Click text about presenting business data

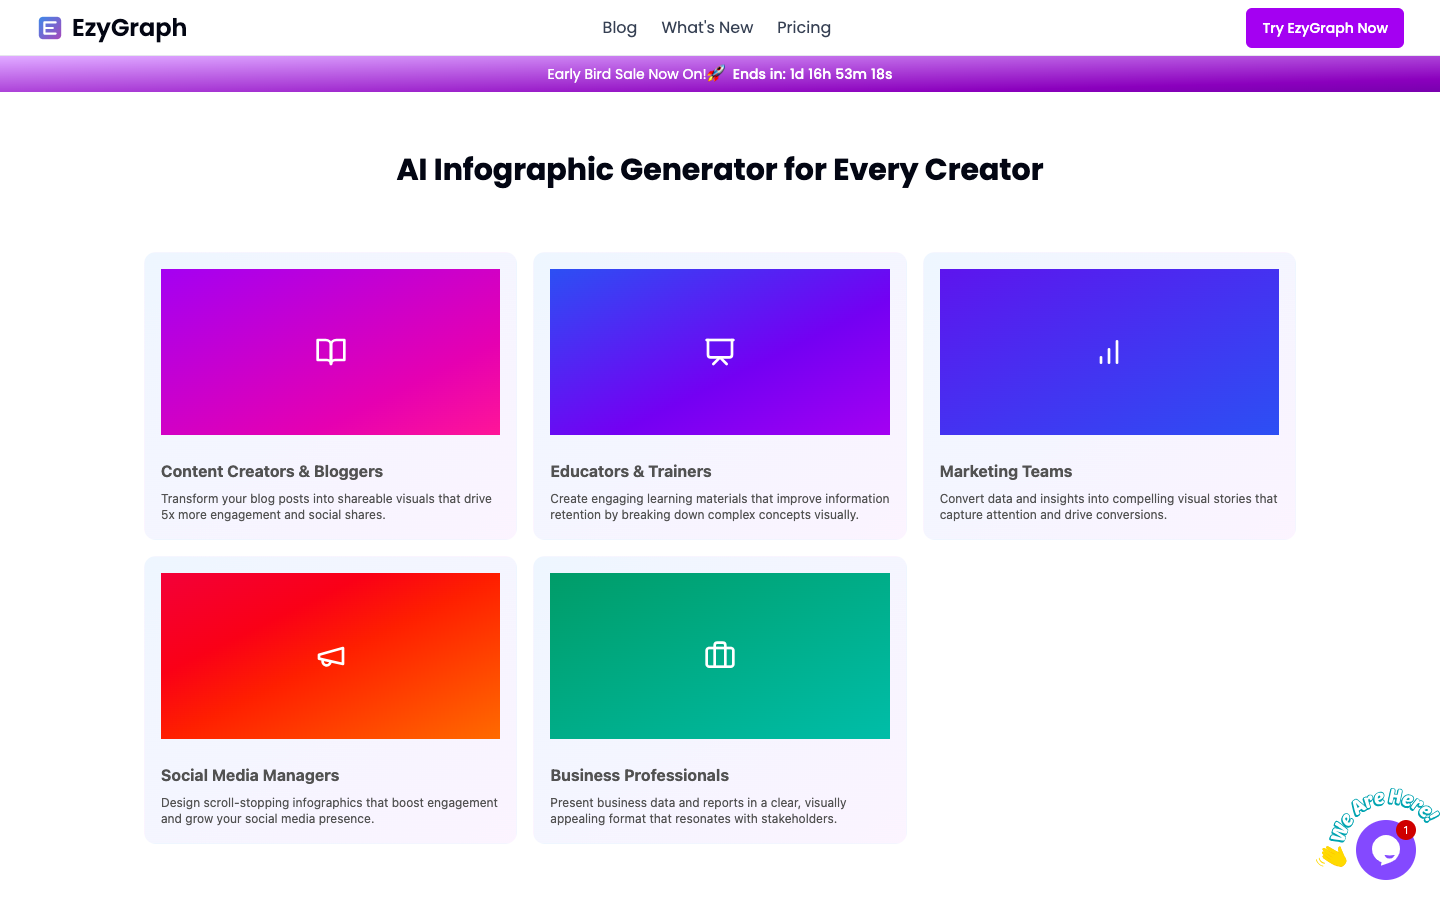coord(698,811)
